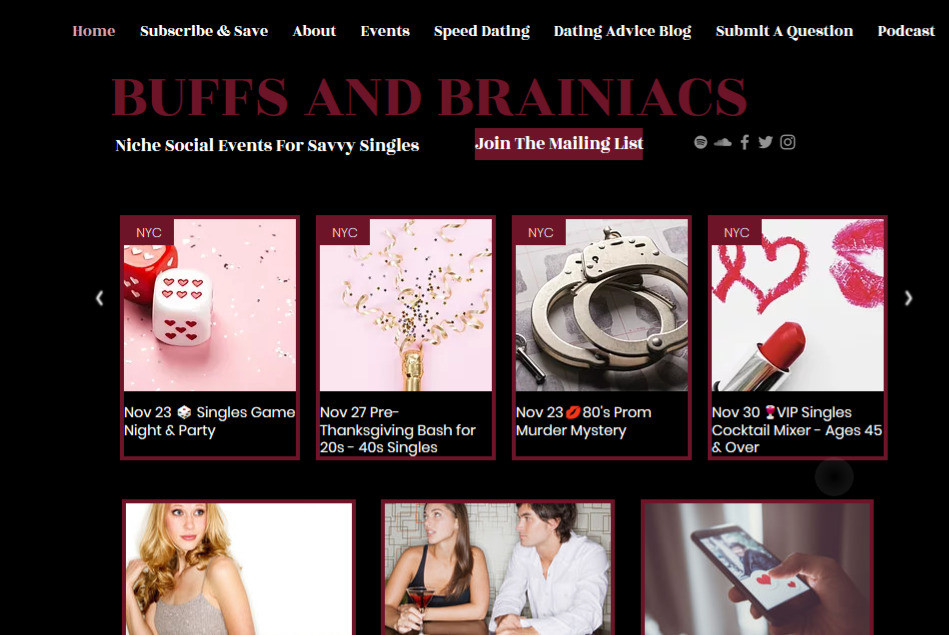949x635 pixels.
Task: Visit the Facebook page icon
Action: tap(744, 142)
